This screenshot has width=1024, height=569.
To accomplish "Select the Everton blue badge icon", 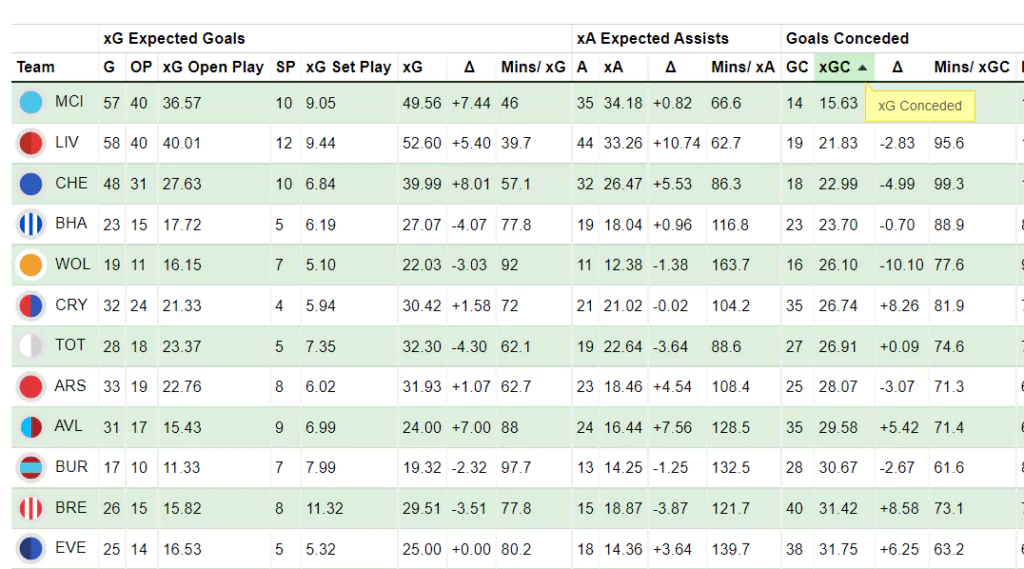I will pyautogui.click(x=31, y=548).
